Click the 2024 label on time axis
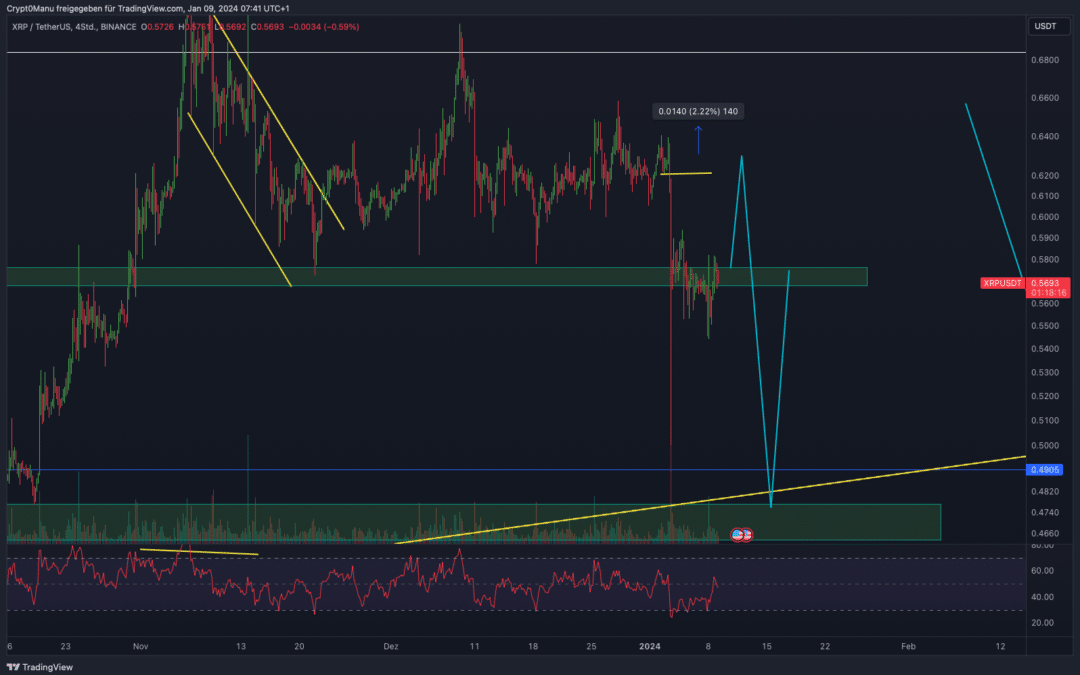1080x675 pixels. tap(650, 646)
